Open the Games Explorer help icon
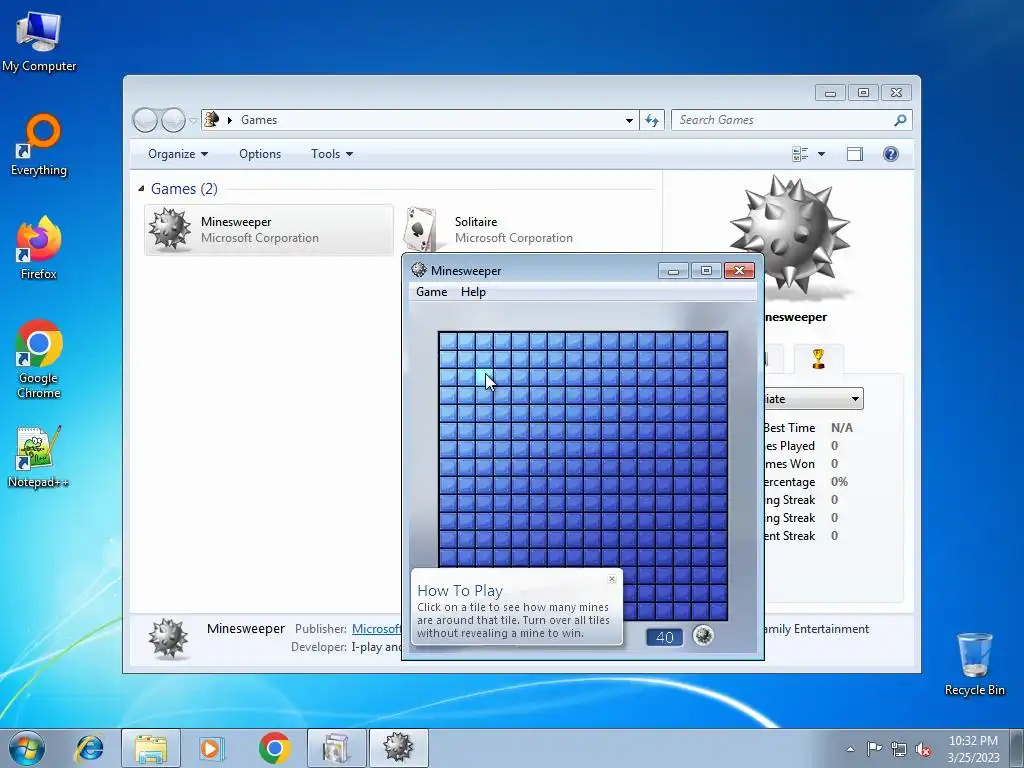 891,154
